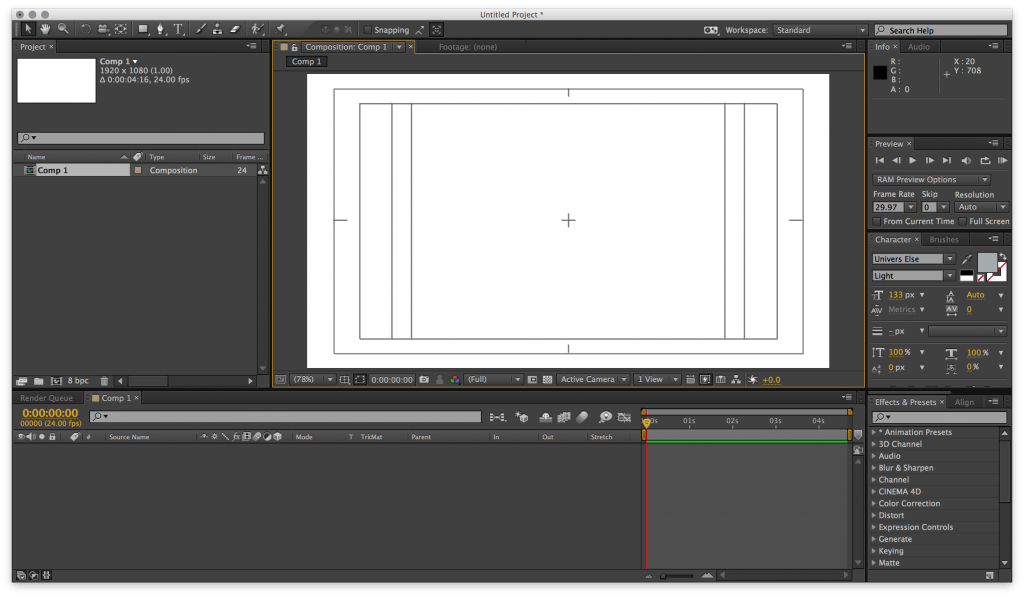Toggle the Pixel Aspect Ratio Correction button

pos(690,379)
